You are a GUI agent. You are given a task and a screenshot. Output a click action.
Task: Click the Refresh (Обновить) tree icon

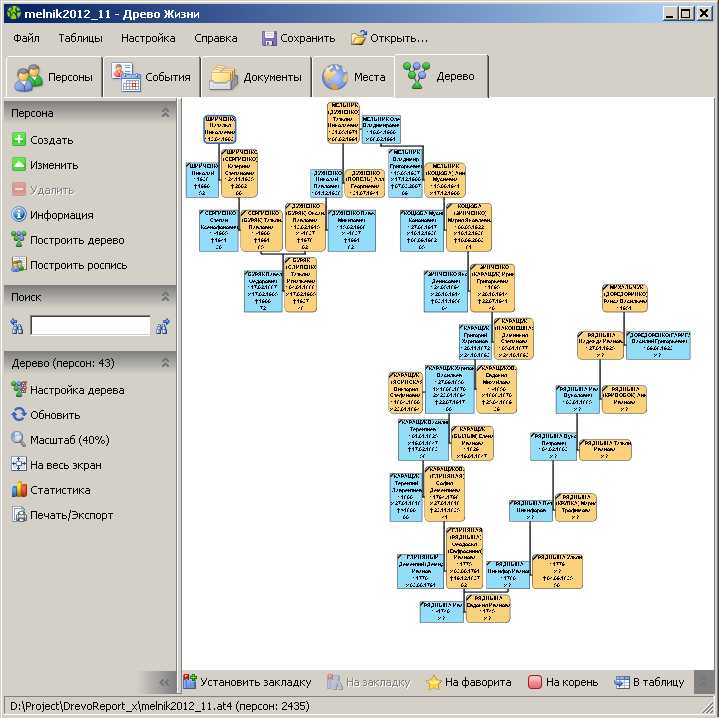point(18,415)
